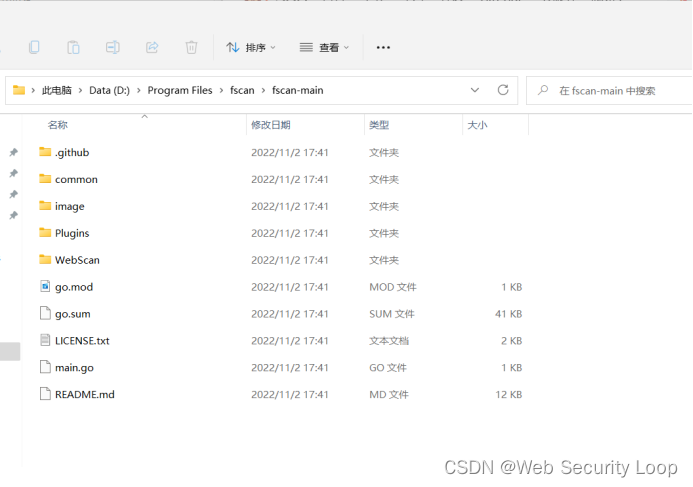The image size is (693, 487).
Task: Open the 查看 view dropdown
Action: tap(325, 47)
